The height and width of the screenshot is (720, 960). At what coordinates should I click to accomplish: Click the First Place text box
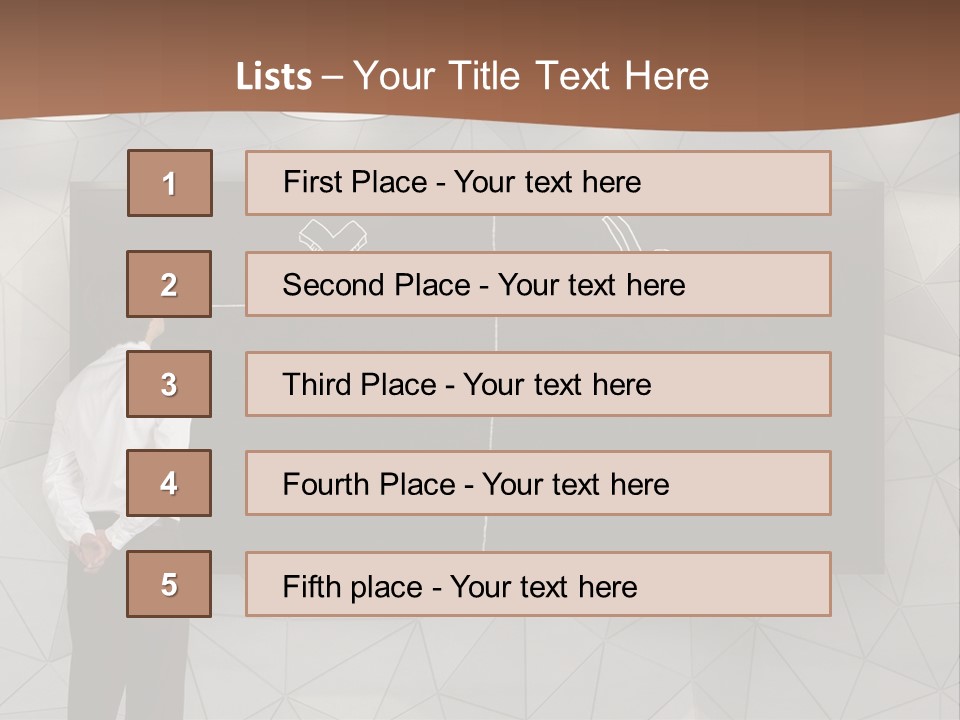pos(538,183)
